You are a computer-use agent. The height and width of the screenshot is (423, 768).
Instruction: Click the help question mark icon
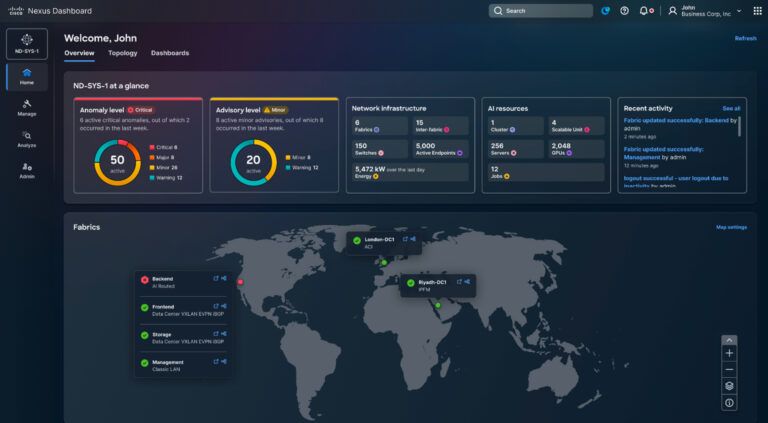click(625, 11)
